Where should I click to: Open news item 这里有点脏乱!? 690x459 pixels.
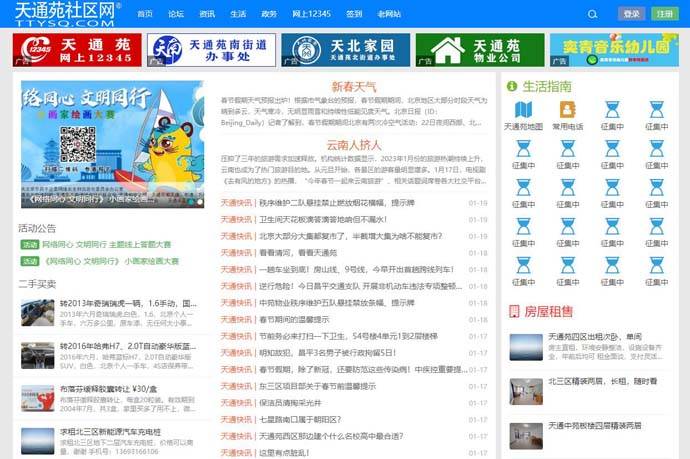click(x=284, y=453)
